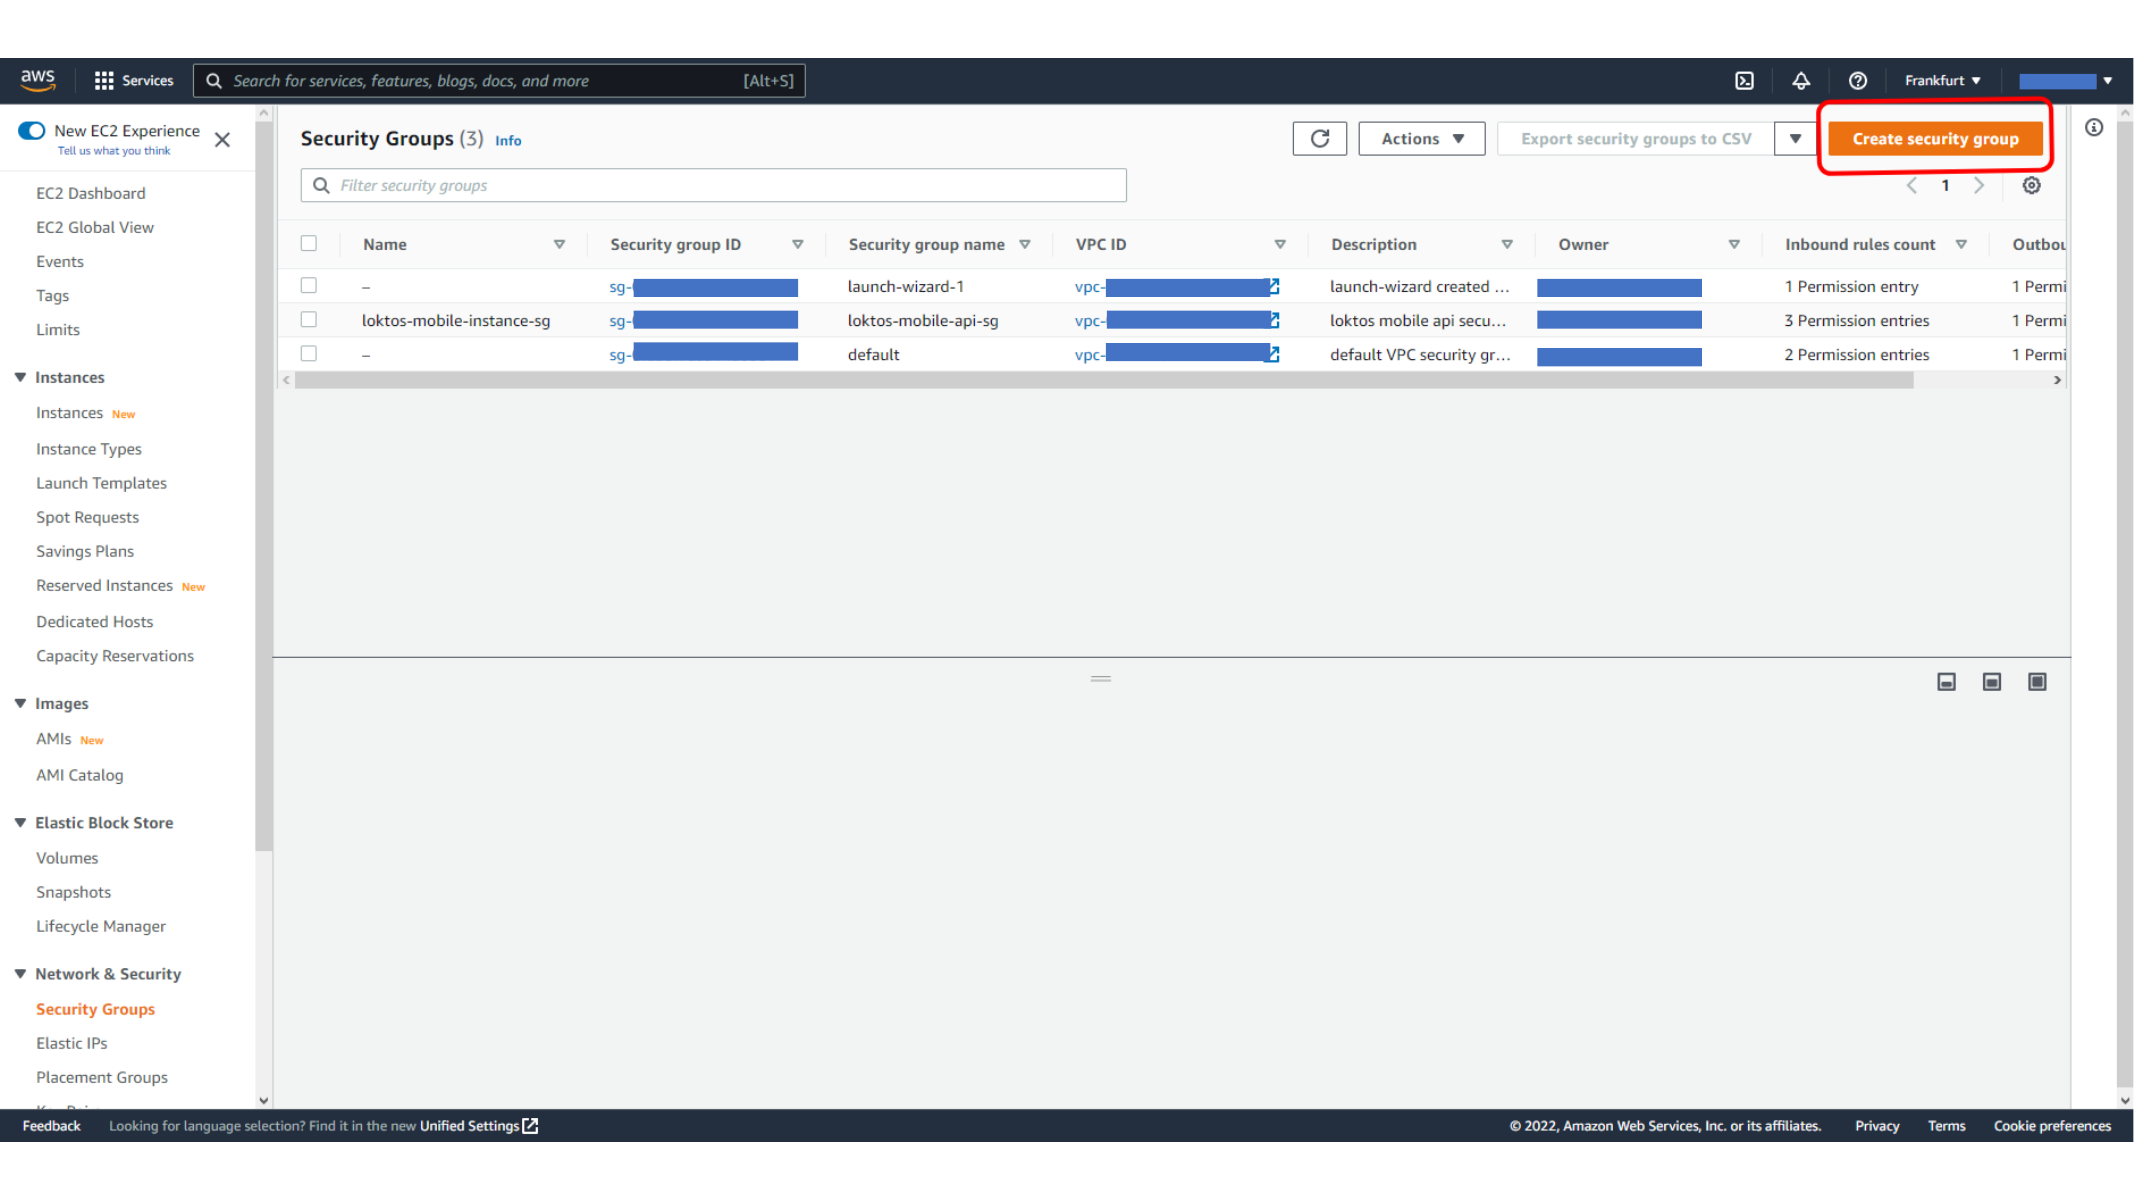
Task: Open the export options dropdown arrow
Action: pyautogui.click(x=1795, y=138)
